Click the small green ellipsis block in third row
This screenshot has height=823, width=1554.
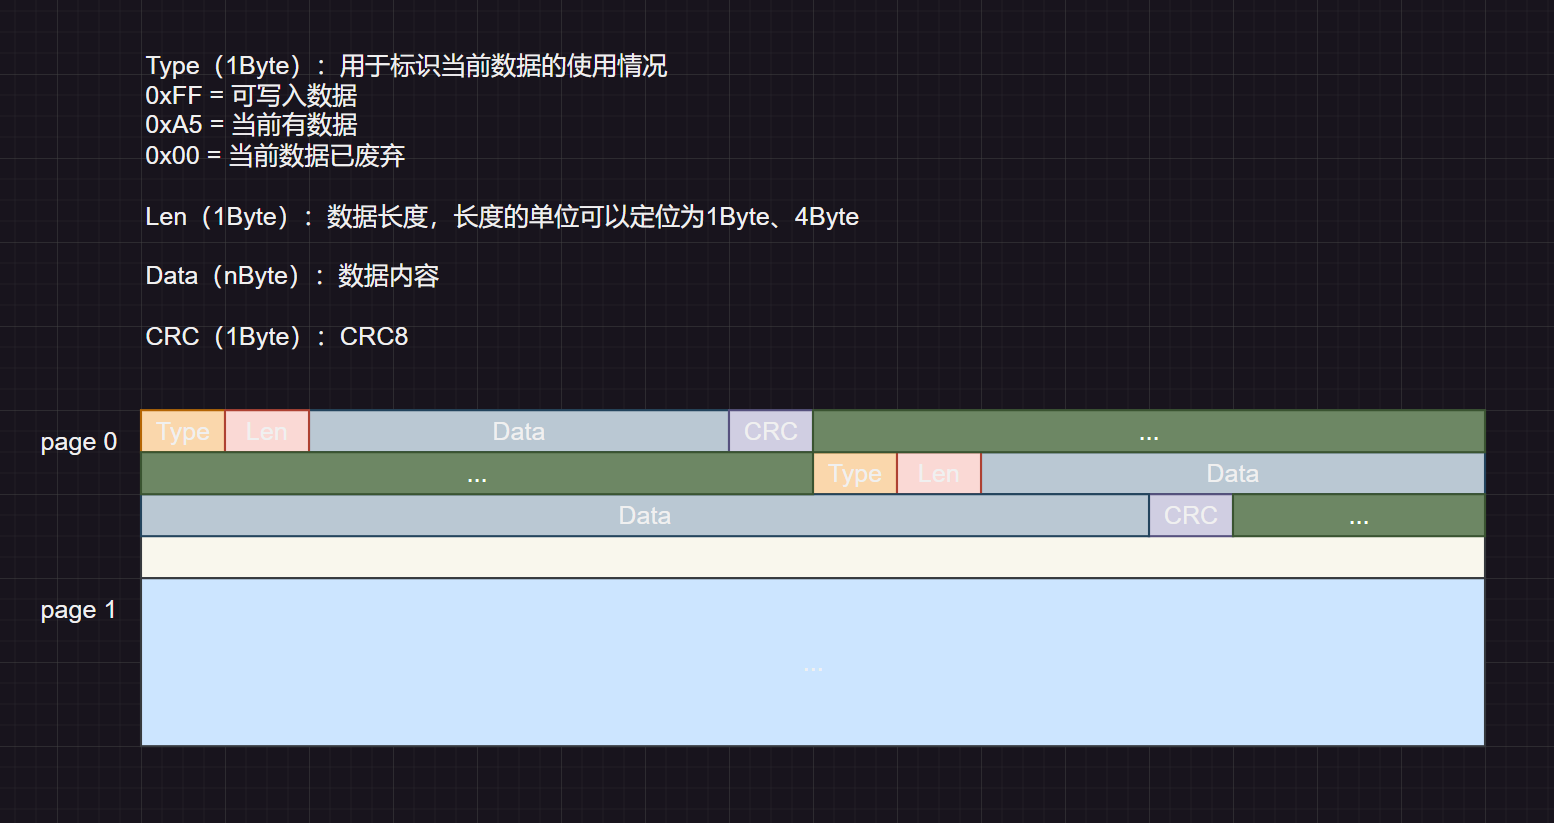1358,516
